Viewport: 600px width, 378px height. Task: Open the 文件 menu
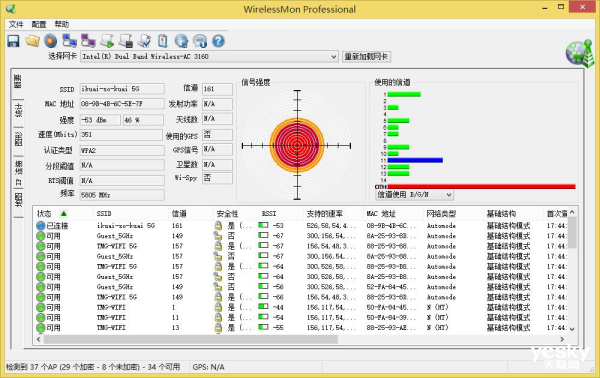16,24
